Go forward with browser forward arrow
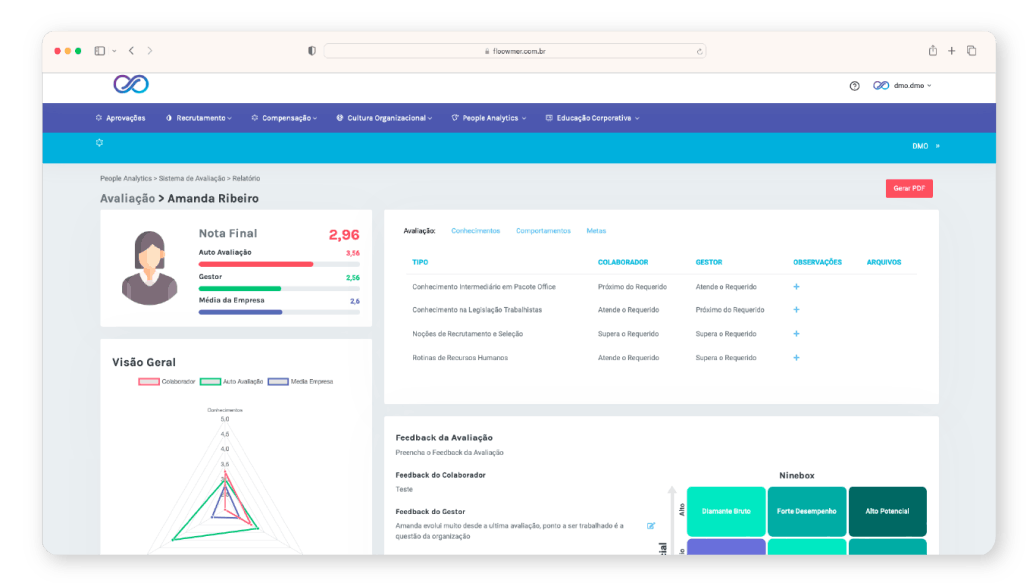1036x583 pixels. click(150, 51)
